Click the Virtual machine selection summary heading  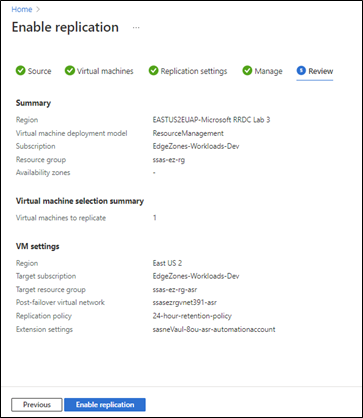coord(80,201)
